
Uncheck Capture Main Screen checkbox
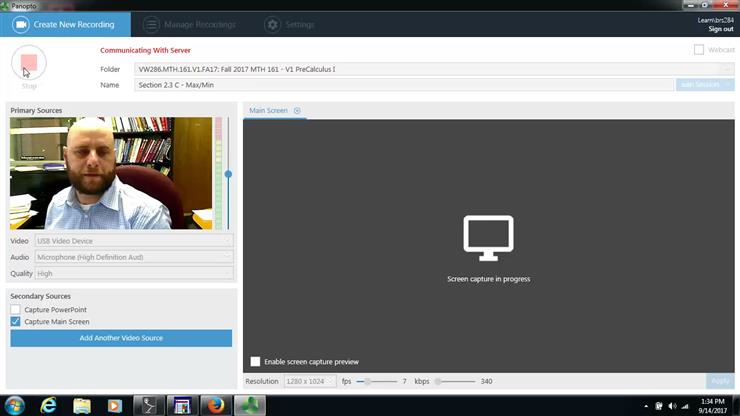16,322
